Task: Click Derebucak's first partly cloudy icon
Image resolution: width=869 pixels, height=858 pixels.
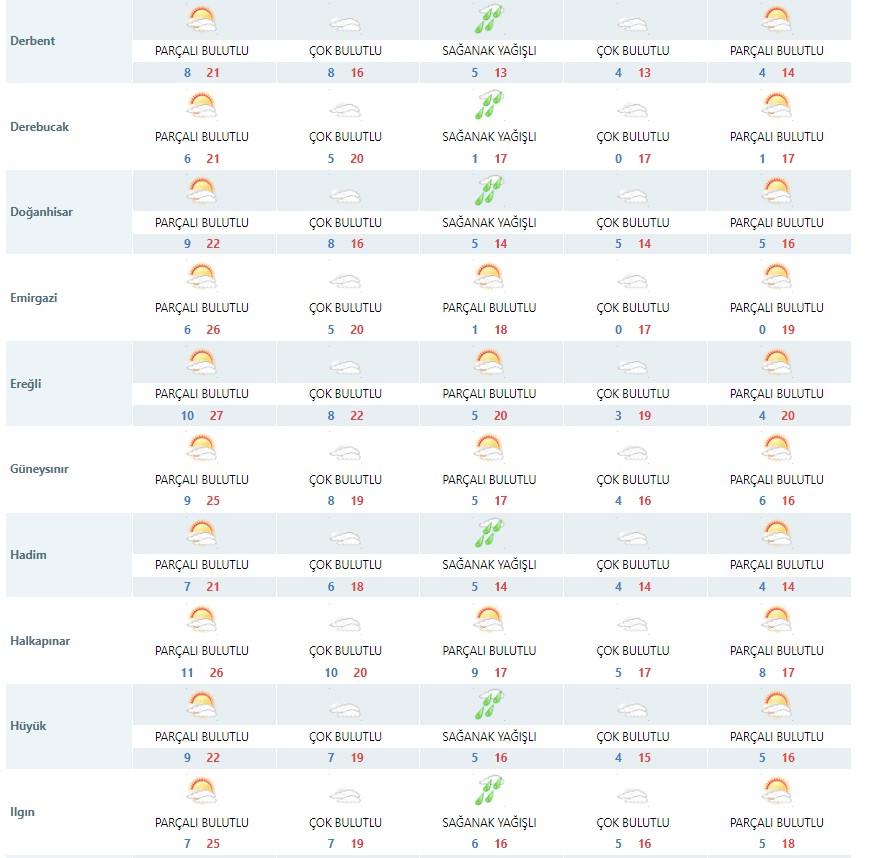Action: 202,105
